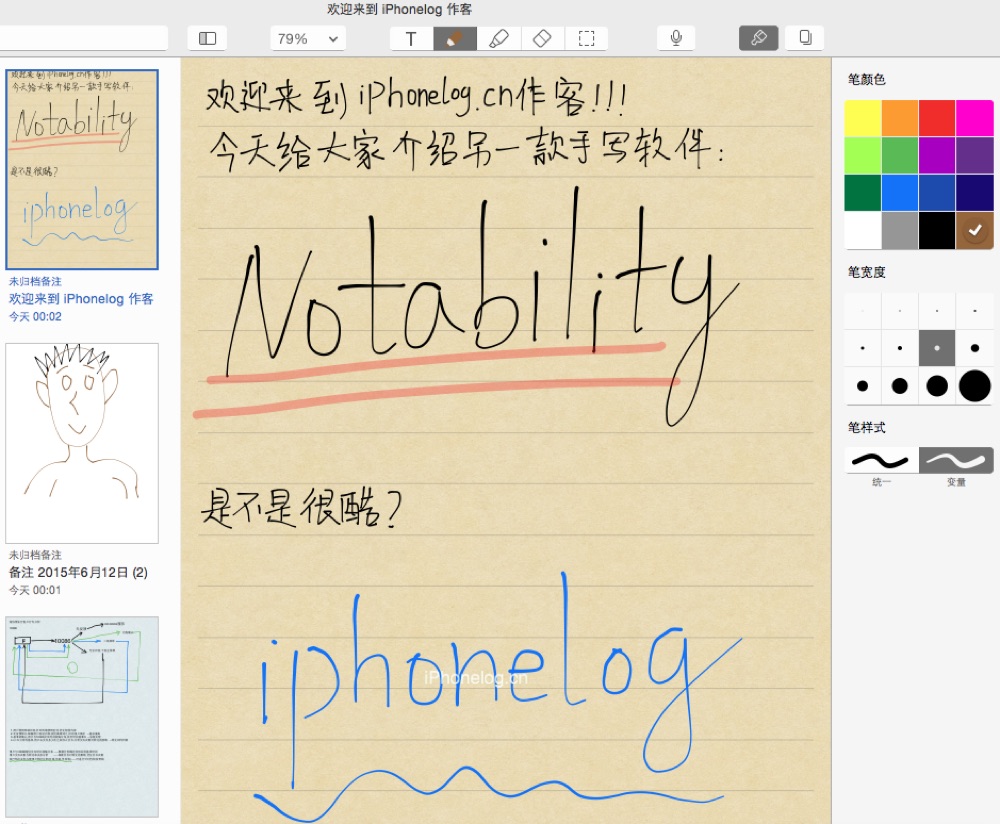Choose last pen width in top row
Image resolution: width=1000 pixels, height=824 pixels.
point(974,311)
